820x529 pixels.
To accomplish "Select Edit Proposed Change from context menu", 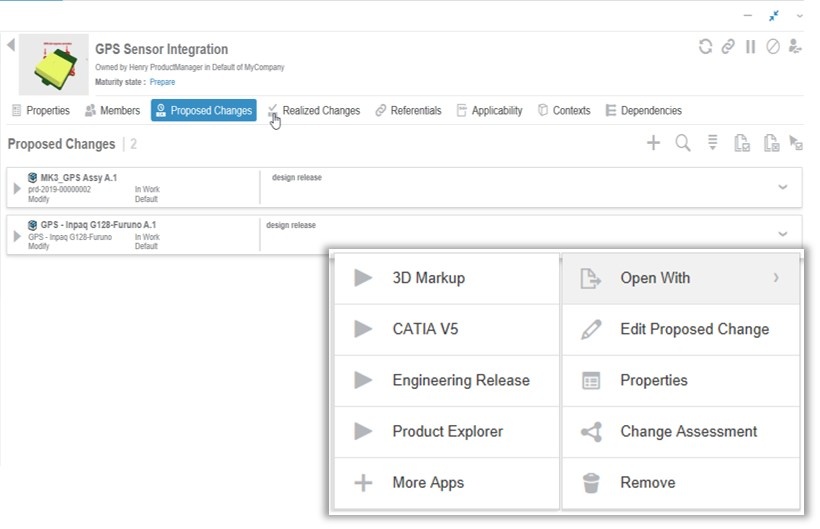I will pos(694,329).
